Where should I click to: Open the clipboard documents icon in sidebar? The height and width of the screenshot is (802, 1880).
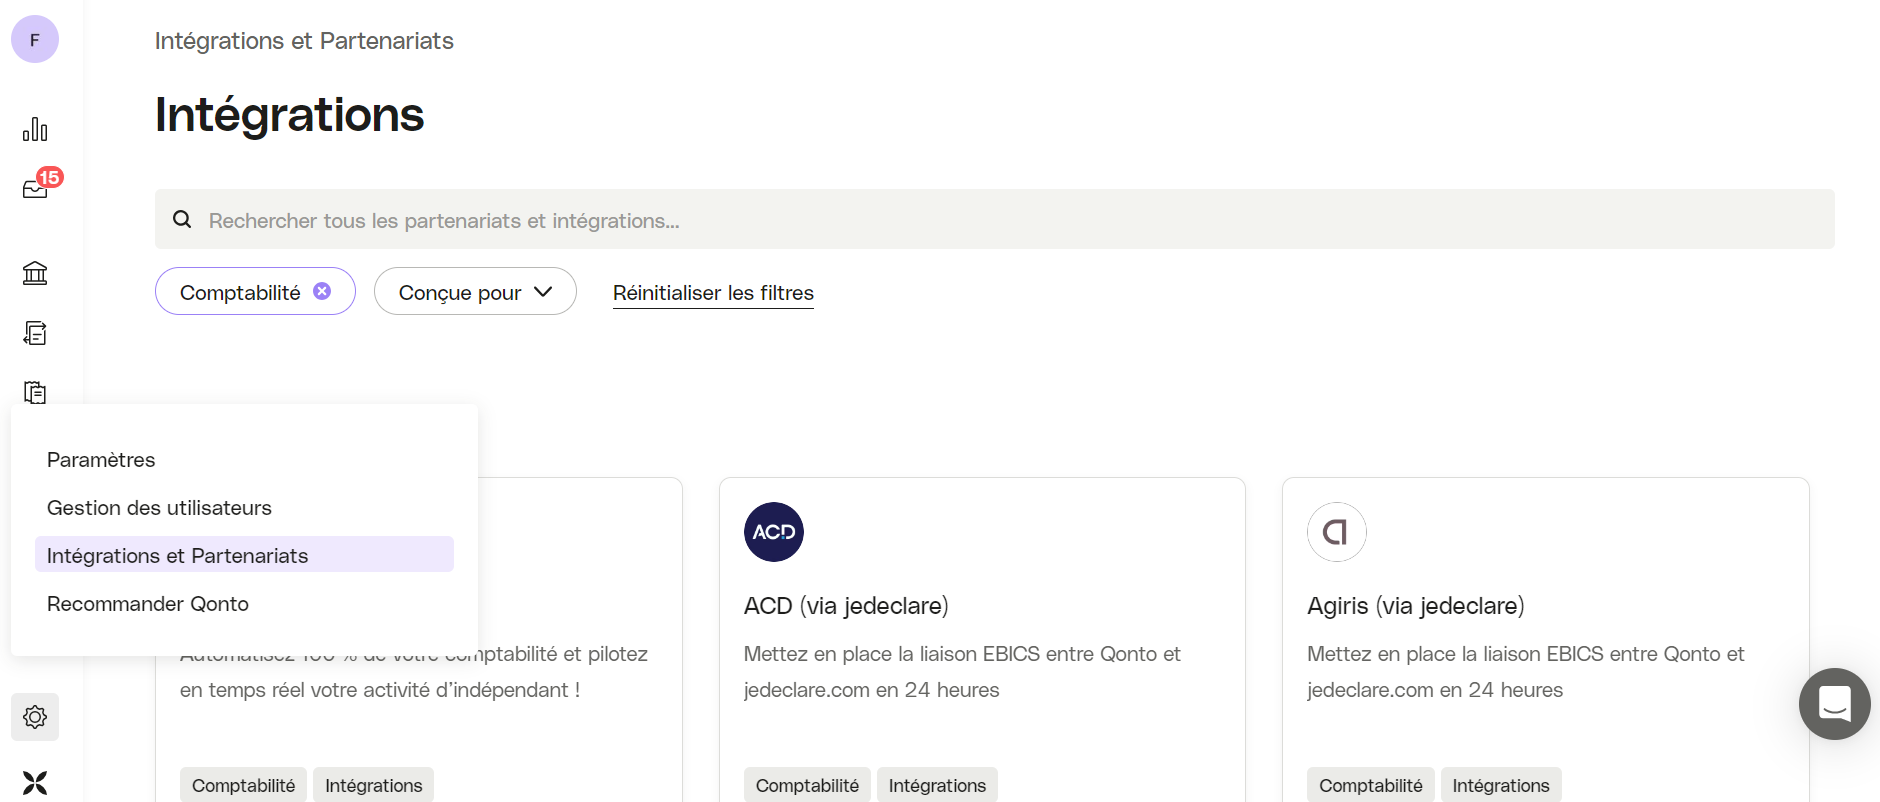pos(35,392)
